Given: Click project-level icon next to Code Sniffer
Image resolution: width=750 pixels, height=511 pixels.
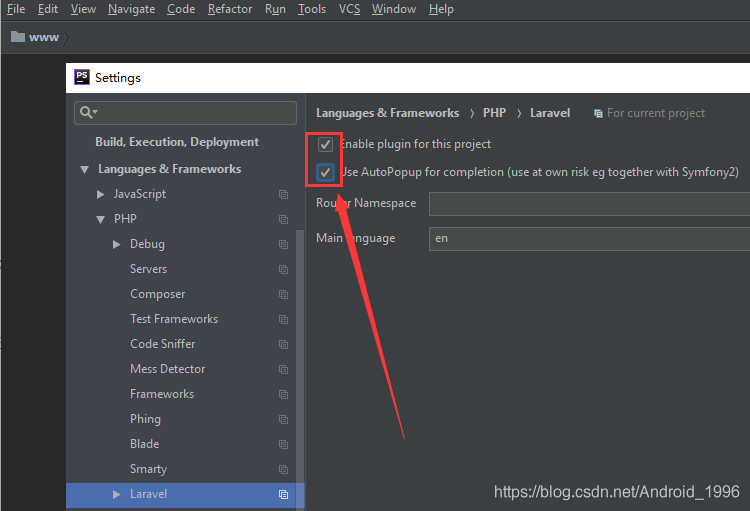Looking at the screenshot, I should tap(284, 344).
